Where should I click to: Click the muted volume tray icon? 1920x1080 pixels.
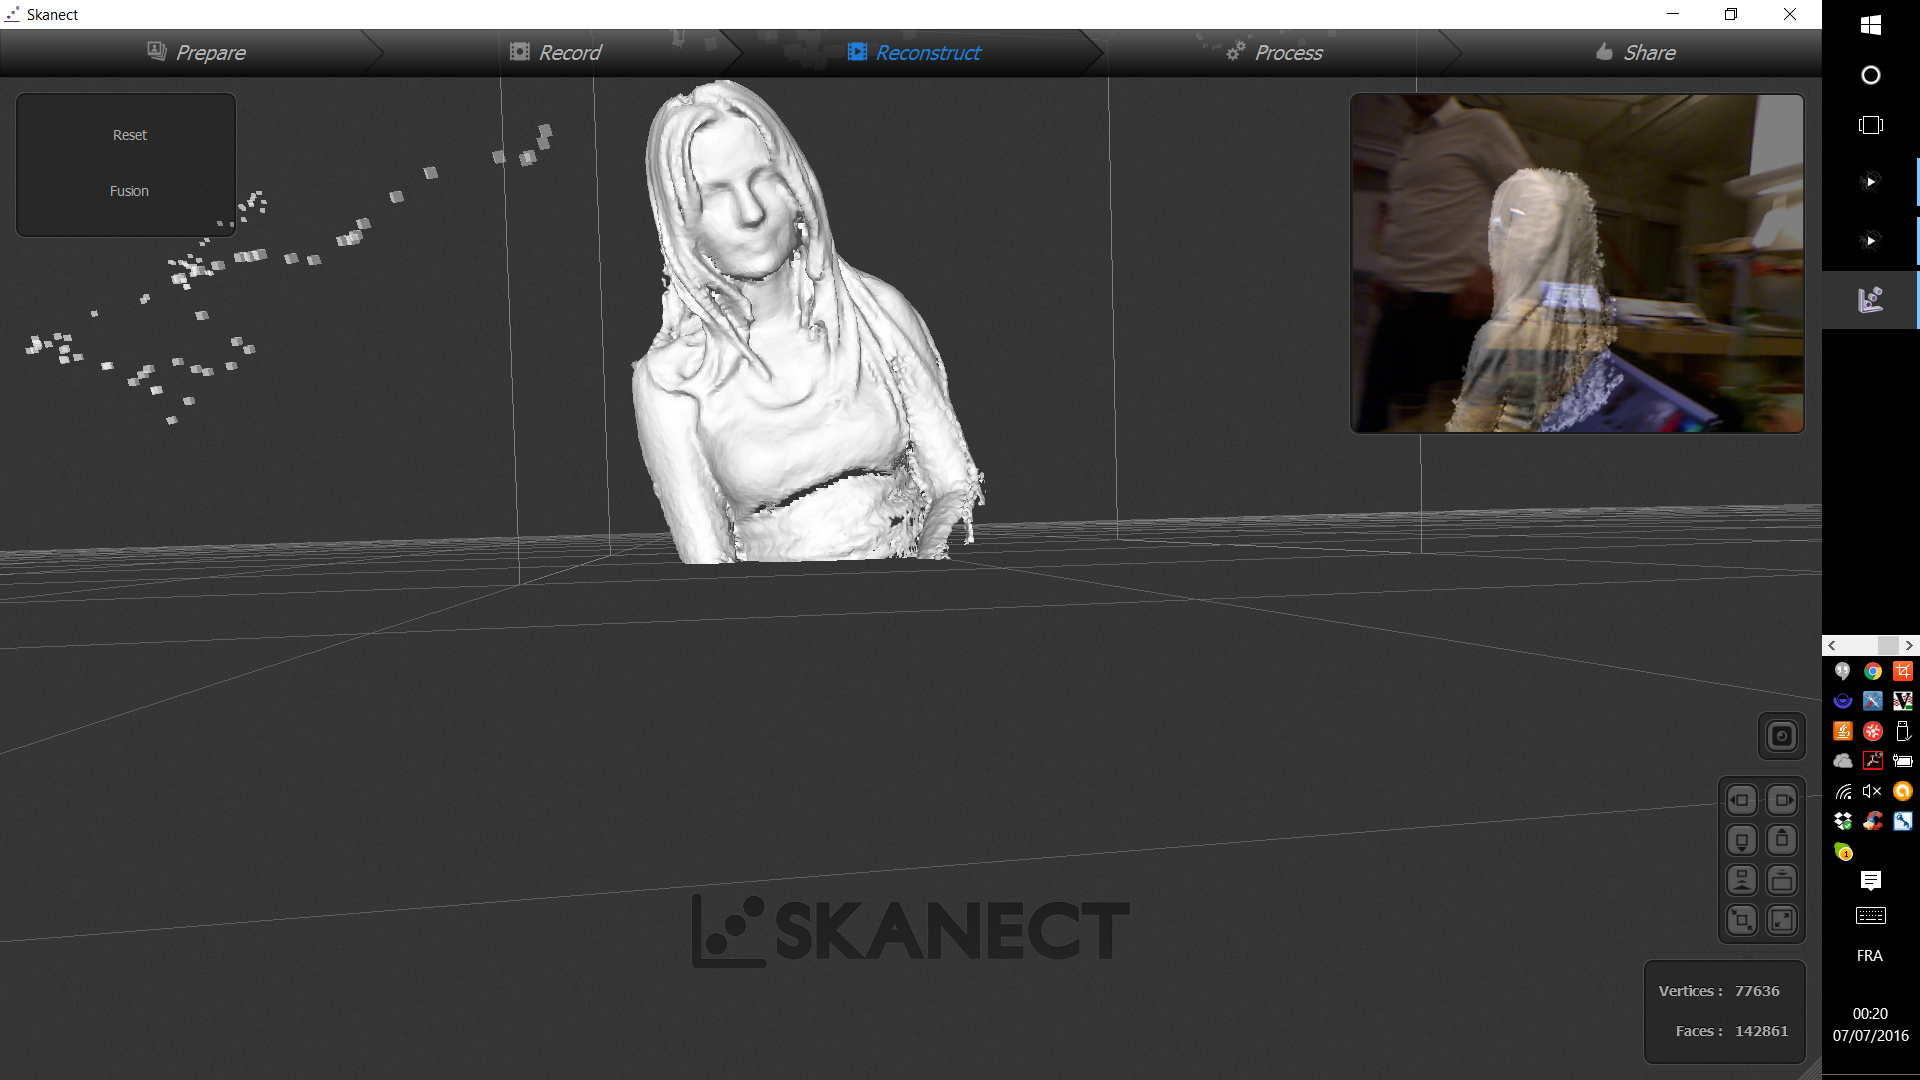pyautogui.click(x=1872, y=791)
